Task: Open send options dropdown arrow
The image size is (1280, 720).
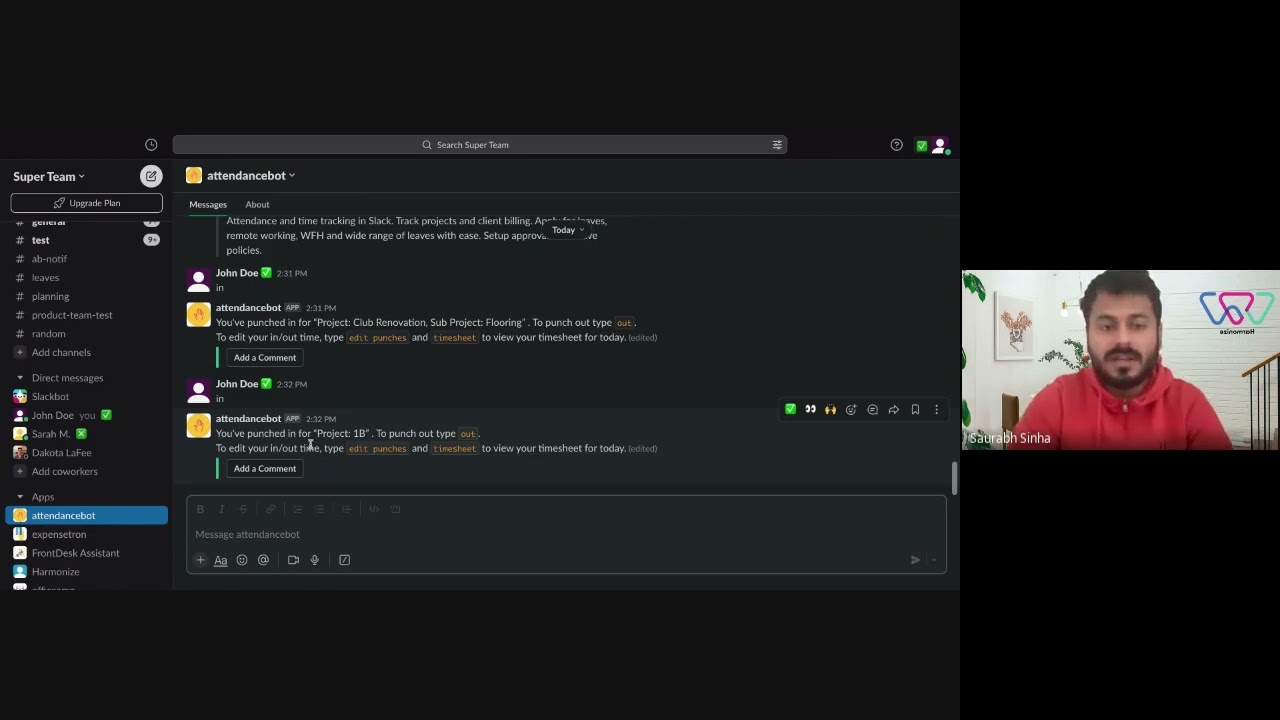Action: click(x=934, y=560)
